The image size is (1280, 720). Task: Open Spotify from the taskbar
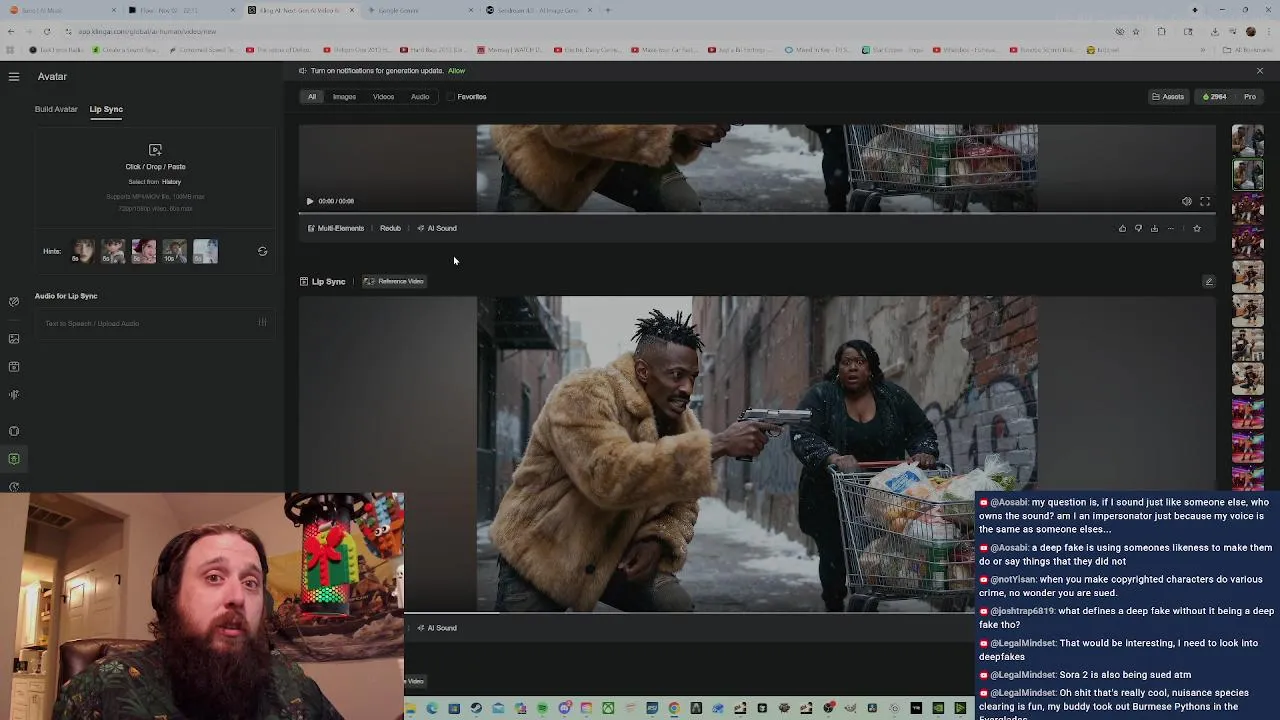542,709
